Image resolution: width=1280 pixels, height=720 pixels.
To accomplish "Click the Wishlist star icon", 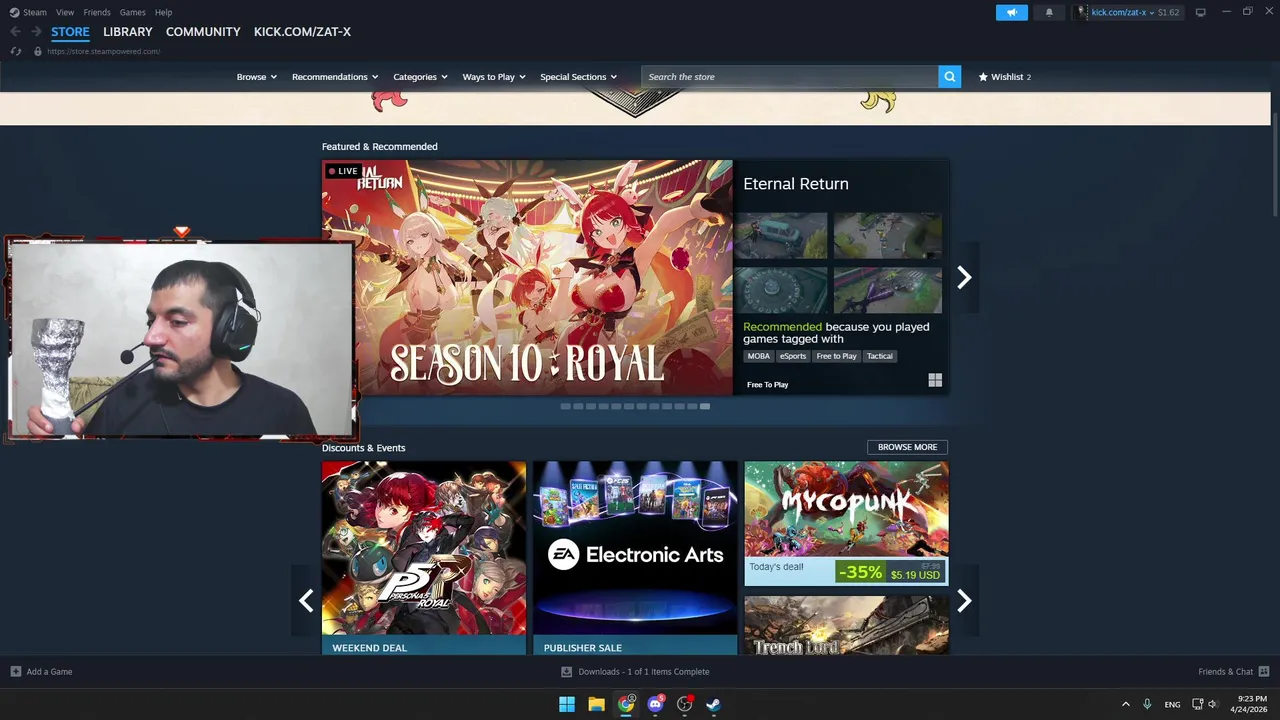I will click(x=983, y=77).
